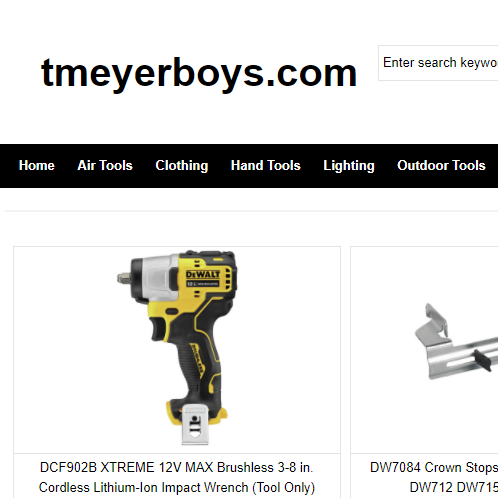The height and width of the screenshot is (498, 498).
Task: Click the Cordless Lithium-Ion Impact Wrench text line
Action: tap(177, 488)
